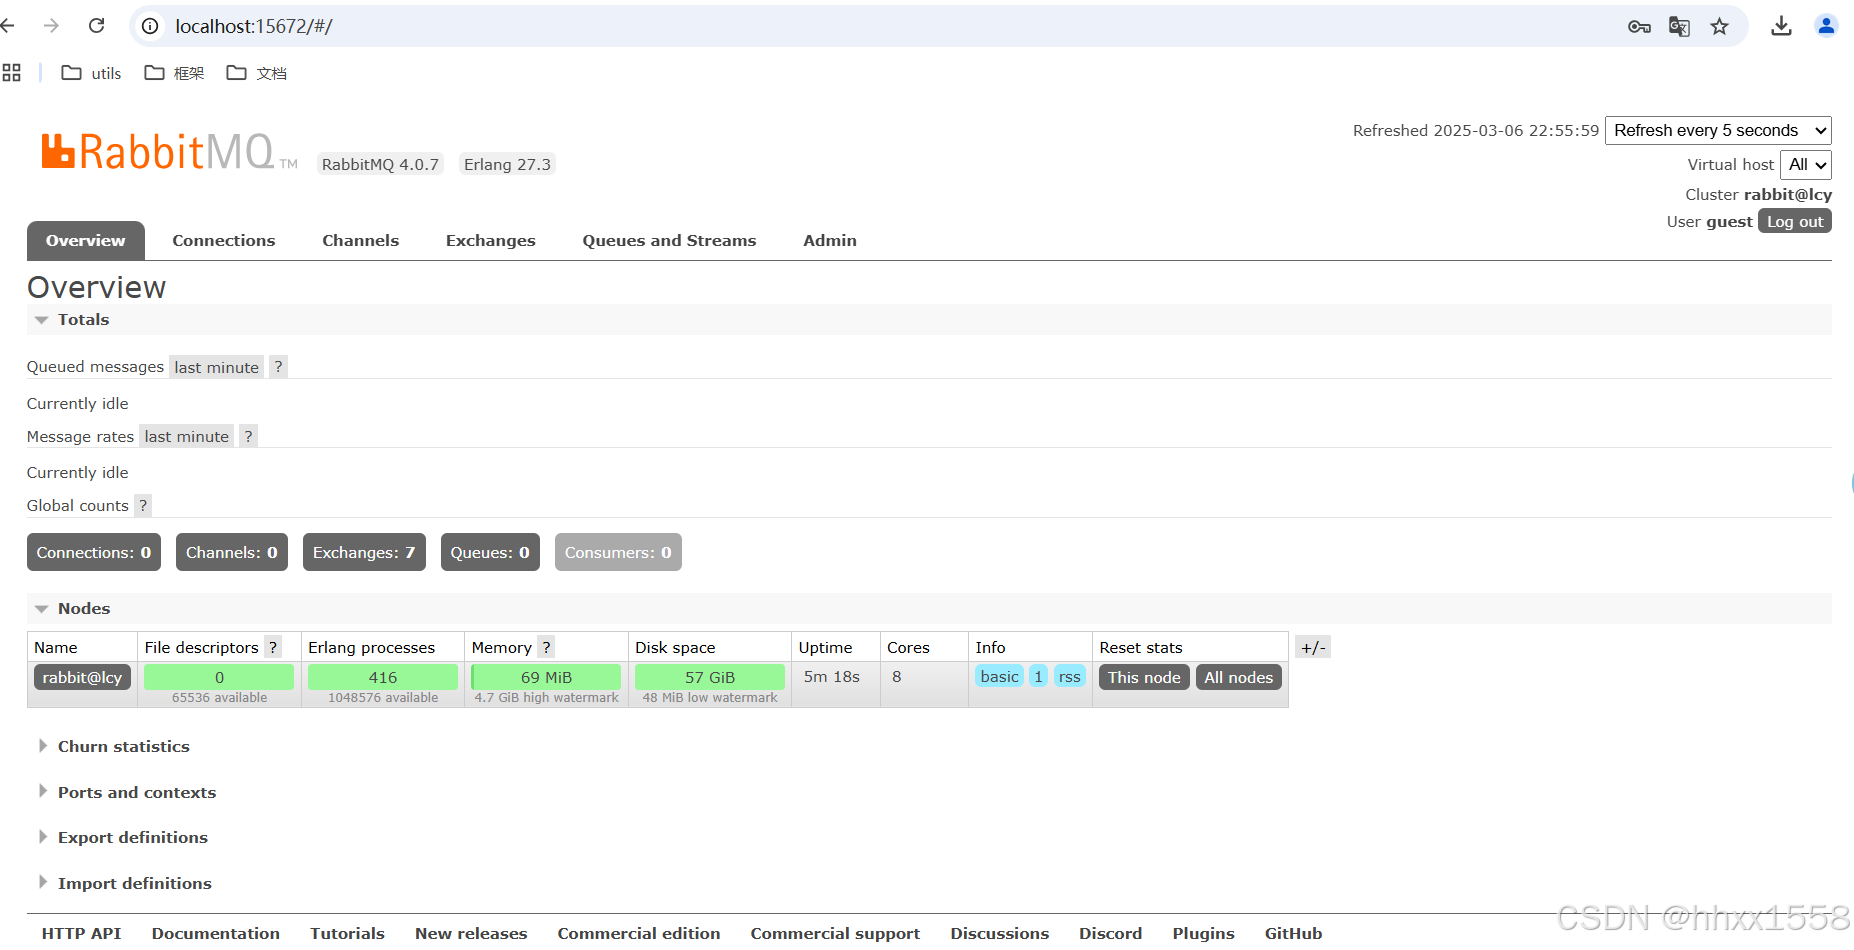Open Documentation footer link
This screenshot has height=950, width=1854.
[x=216, y=933]
